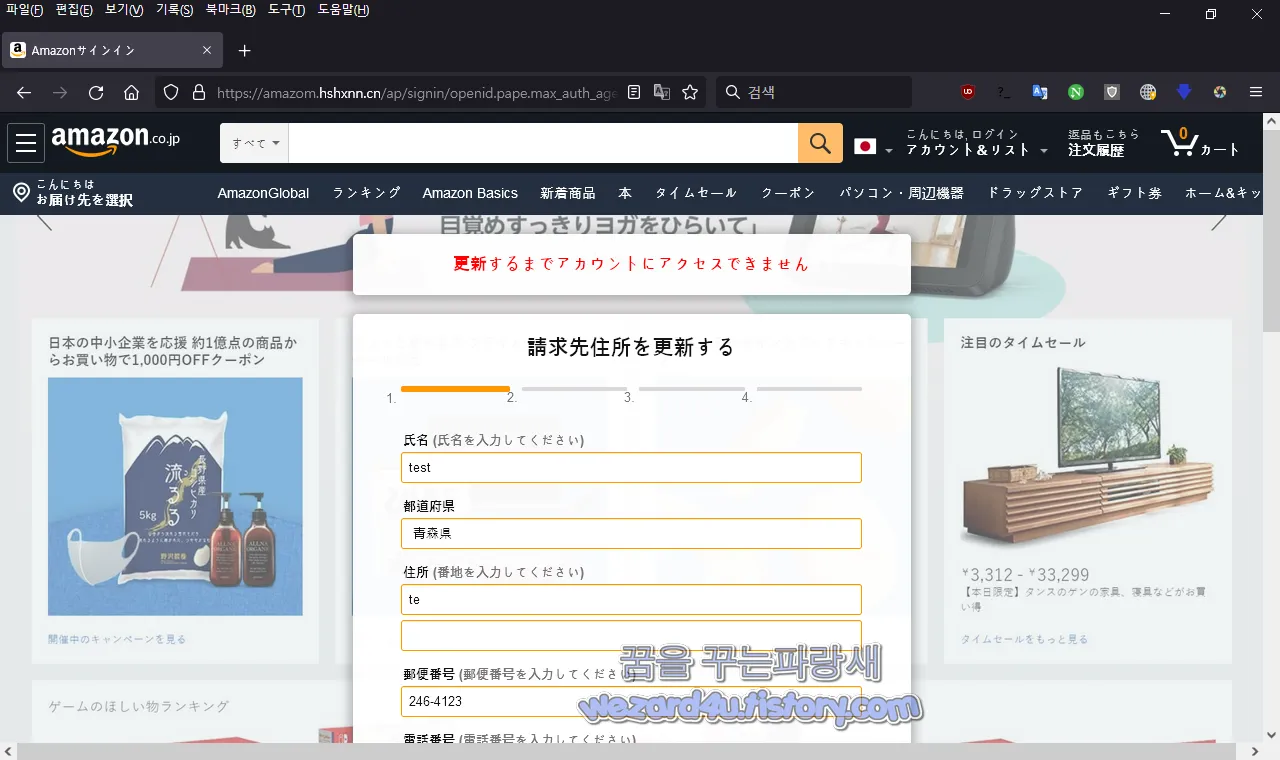
Task: Click 開催中のキャンペーンを見る link
Action: pos(117,639)
